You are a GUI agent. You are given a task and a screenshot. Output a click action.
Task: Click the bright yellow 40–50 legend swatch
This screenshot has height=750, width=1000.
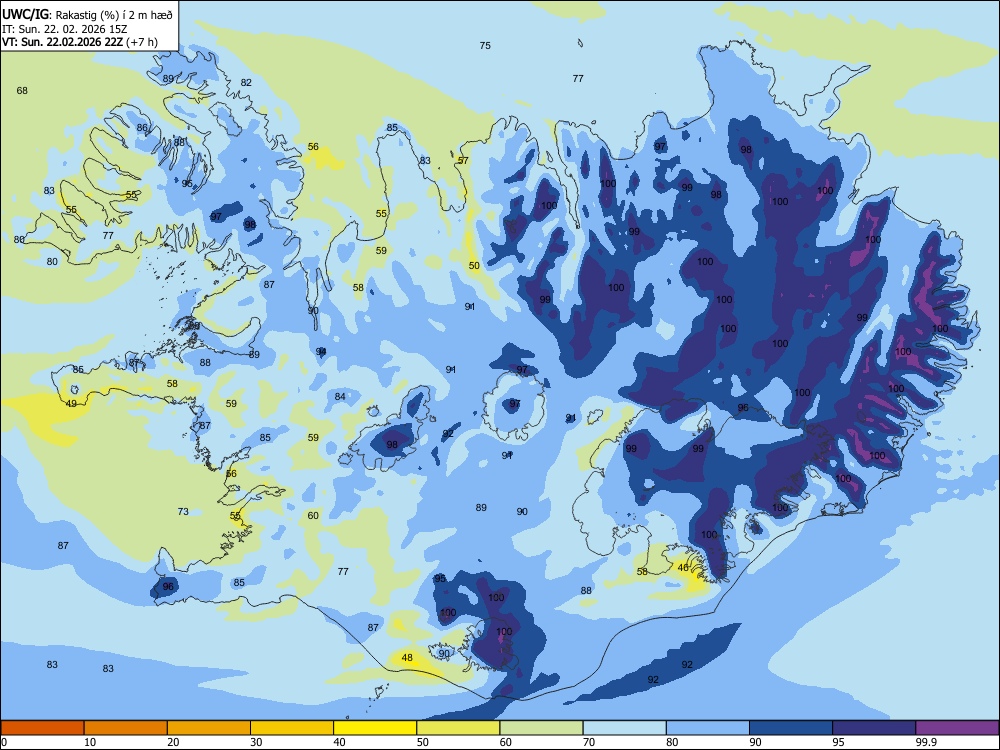click(x=375, y=728)
